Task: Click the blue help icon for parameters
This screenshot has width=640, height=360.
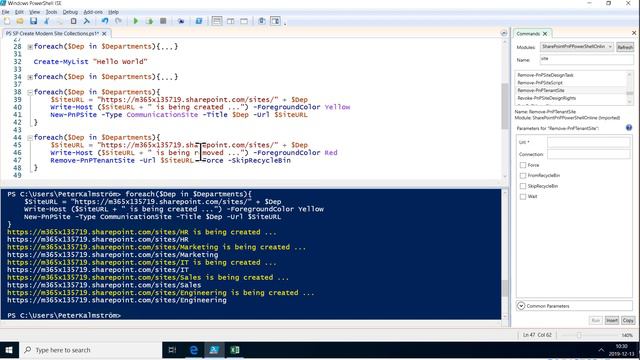Action: (x=629, y=128)
